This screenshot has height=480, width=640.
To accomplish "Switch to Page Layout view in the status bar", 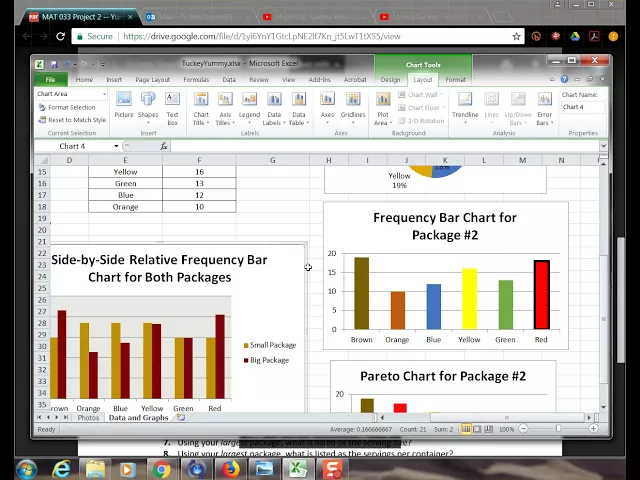I will pyautogui.click(x=477, y=429).
